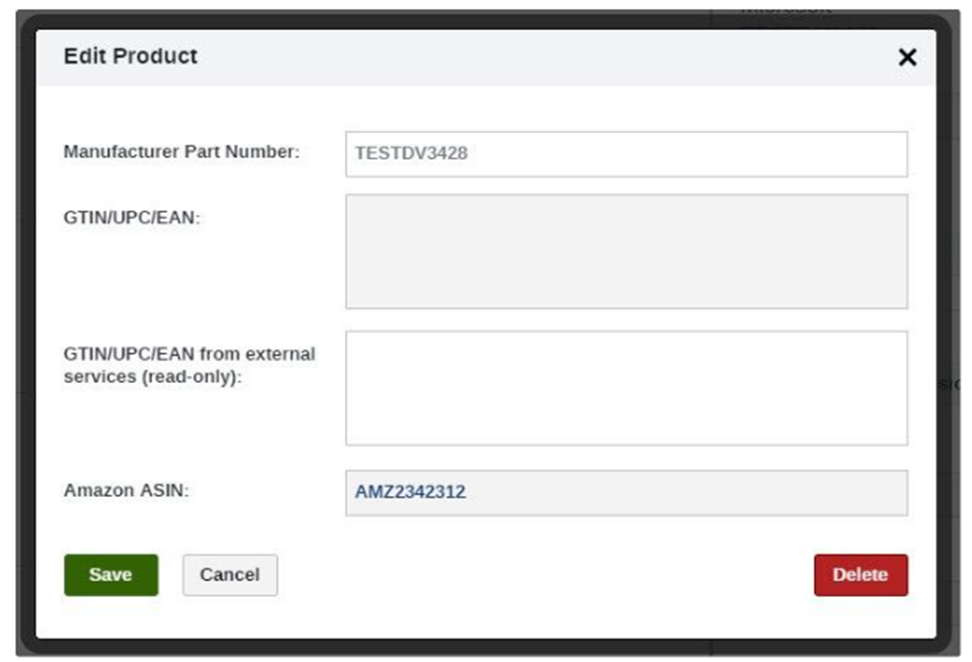Save the product changes

tap(111, 575)
